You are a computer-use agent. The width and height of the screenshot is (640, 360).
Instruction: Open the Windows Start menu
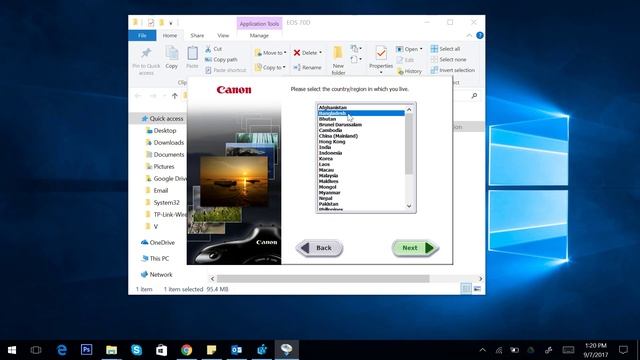coord(12,350)
